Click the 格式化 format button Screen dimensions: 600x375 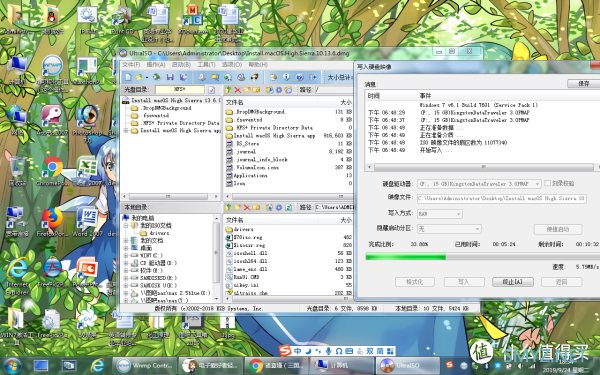point(414,282)
